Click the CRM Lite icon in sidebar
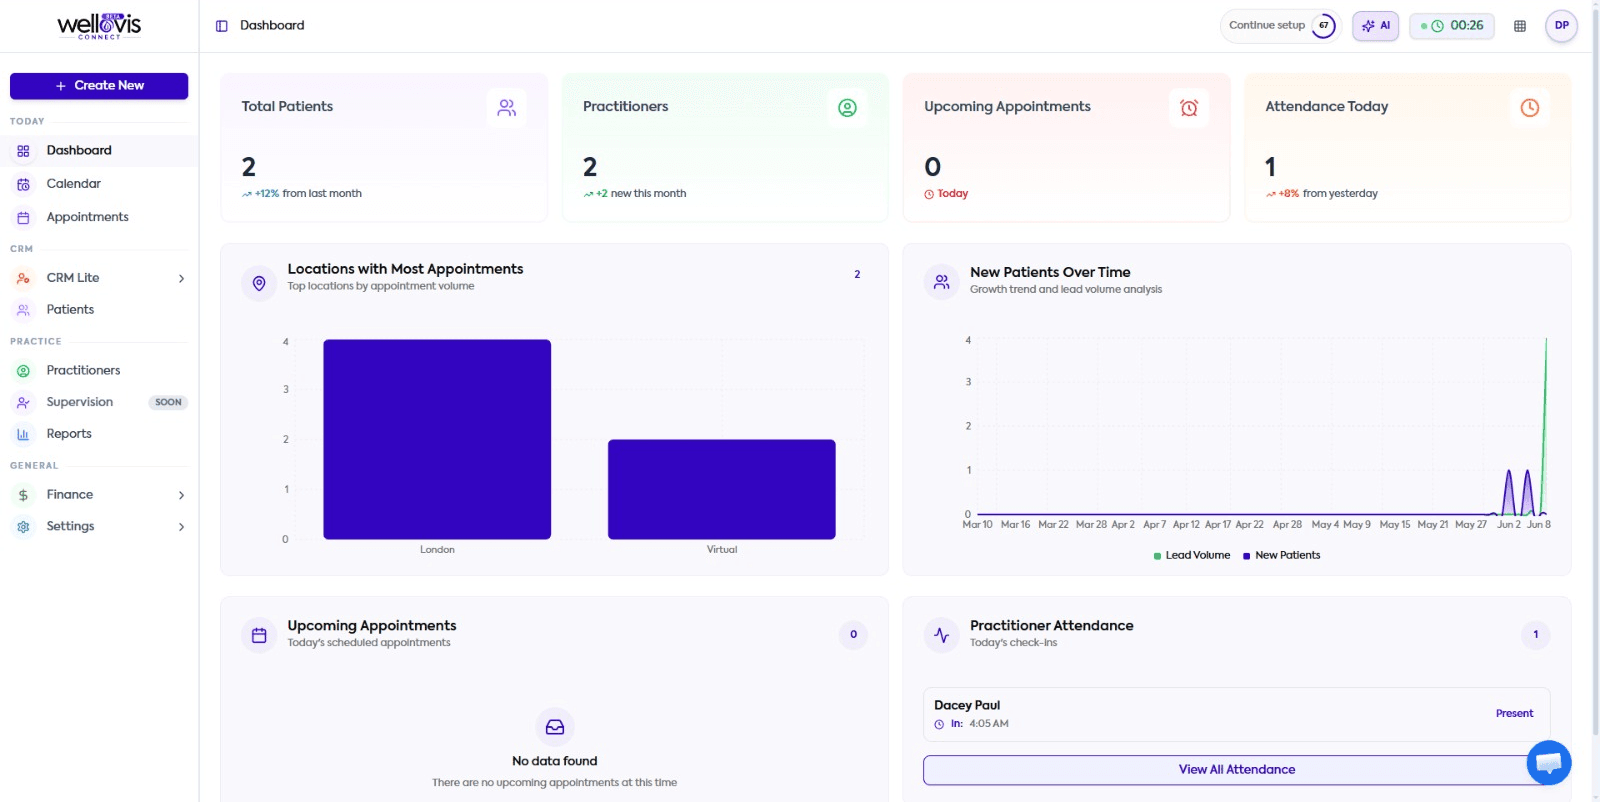1600x802 pixels. 23,278
